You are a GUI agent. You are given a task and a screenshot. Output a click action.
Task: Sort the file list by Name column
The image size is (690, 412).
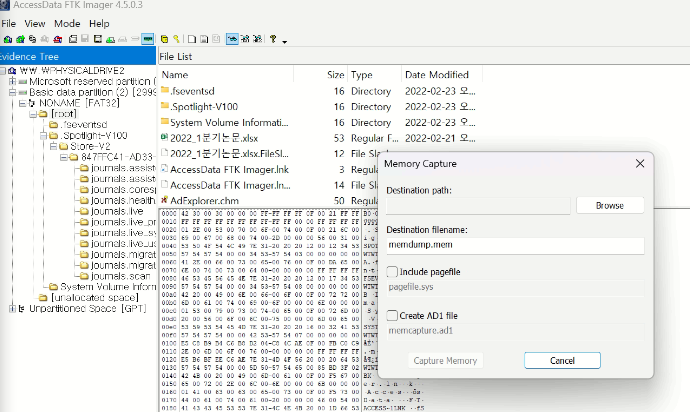[x=226, y=75]
